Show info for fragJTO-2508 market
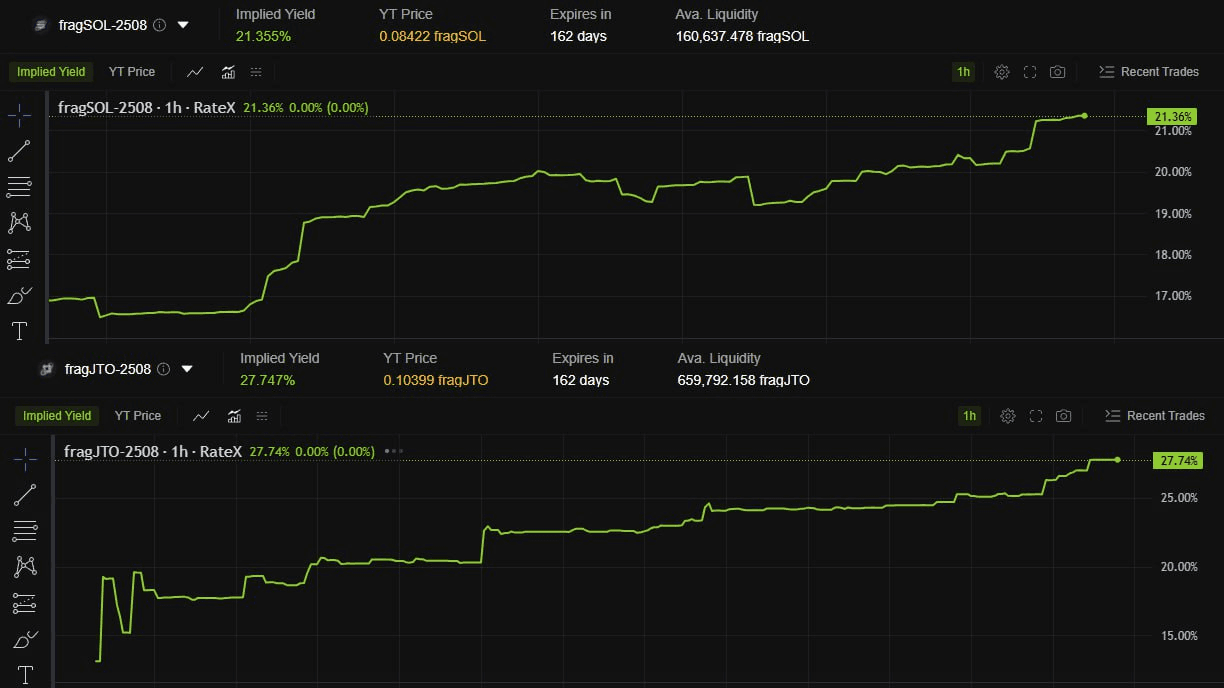Screen dimensions: 1224x688 click(164, 369)
